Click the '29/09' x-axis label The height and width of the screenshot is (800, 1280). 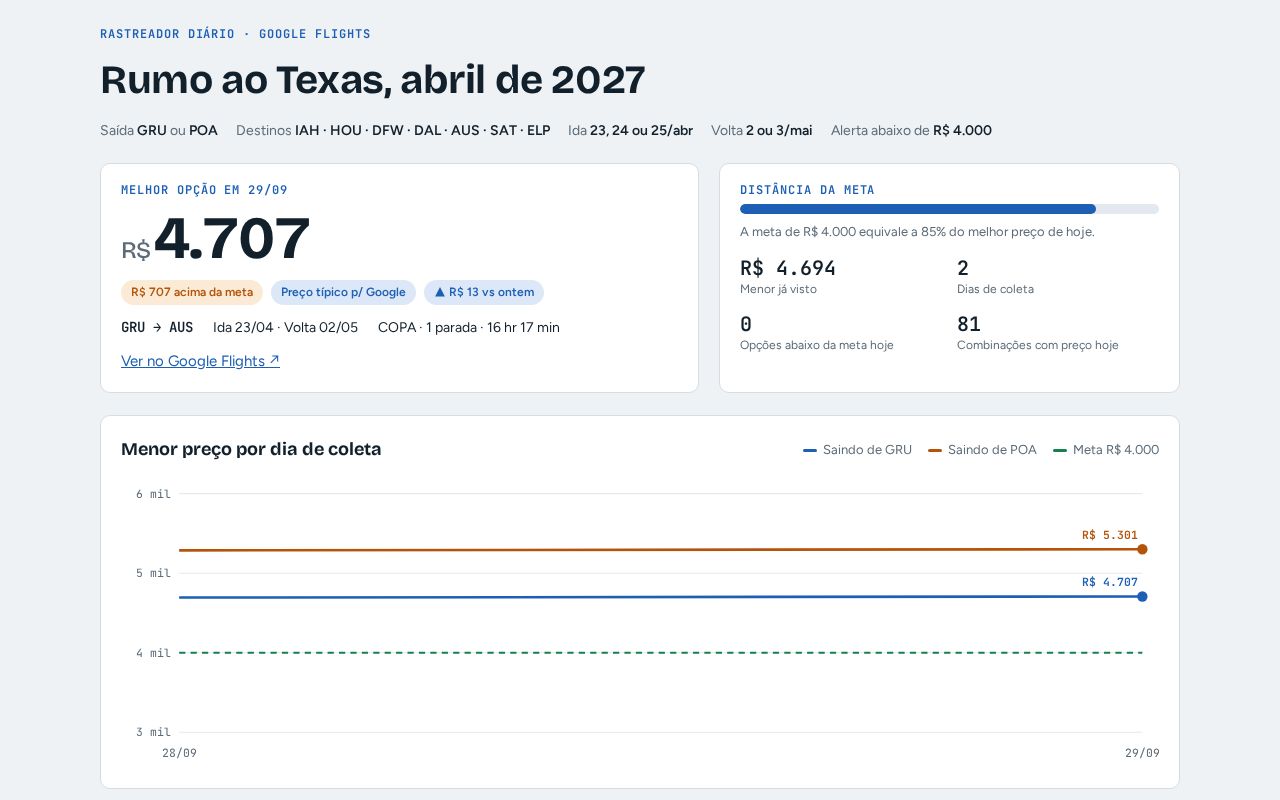[x=1142, y=753]
